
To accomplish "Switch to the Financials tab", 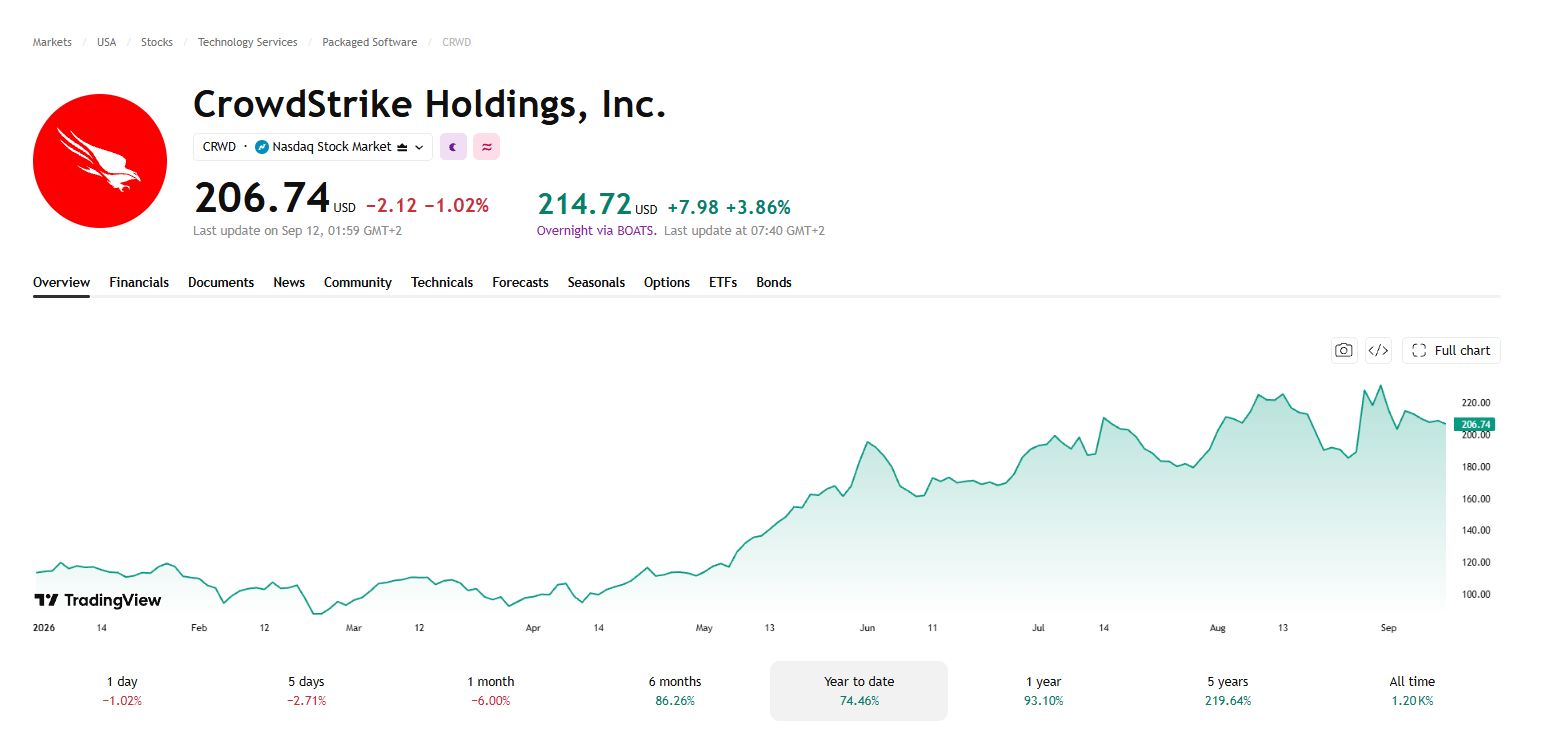I will (x=139, y=282).
